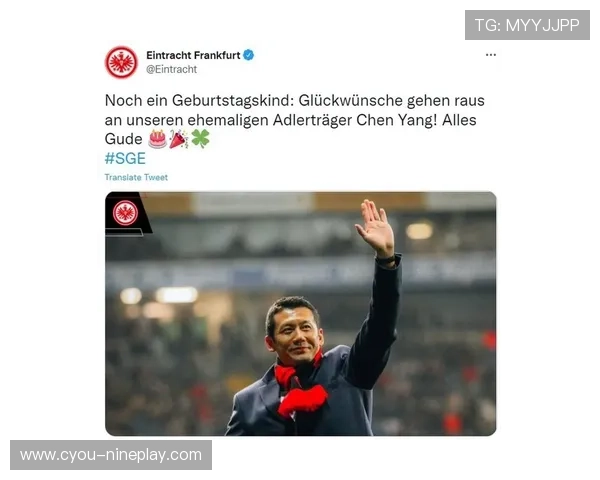Click the Eintracht Frankfurt profile avatar
The width and height of the screenshot is (600, 480).
121,62
